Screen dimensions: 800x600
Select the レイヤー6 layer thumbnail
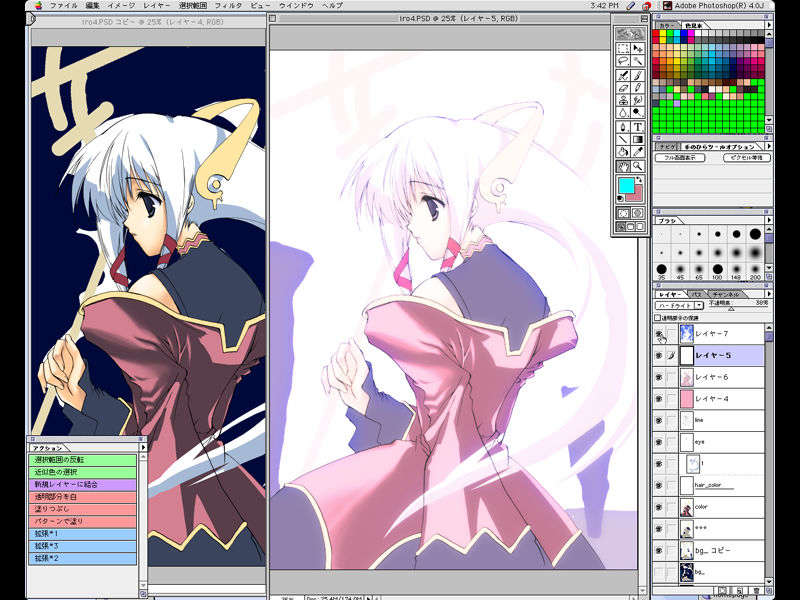pyautogui.click(x=687, y=377)
